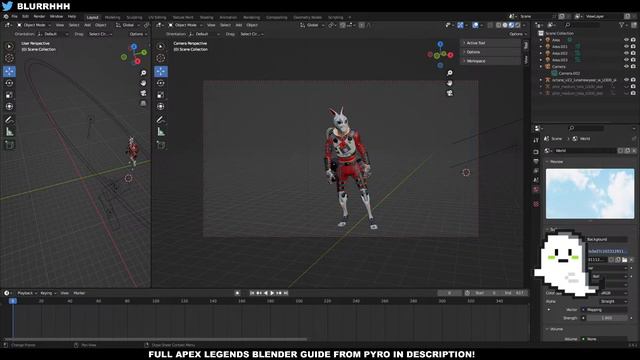Switch to Modeling workspace tab

[112, 17]
